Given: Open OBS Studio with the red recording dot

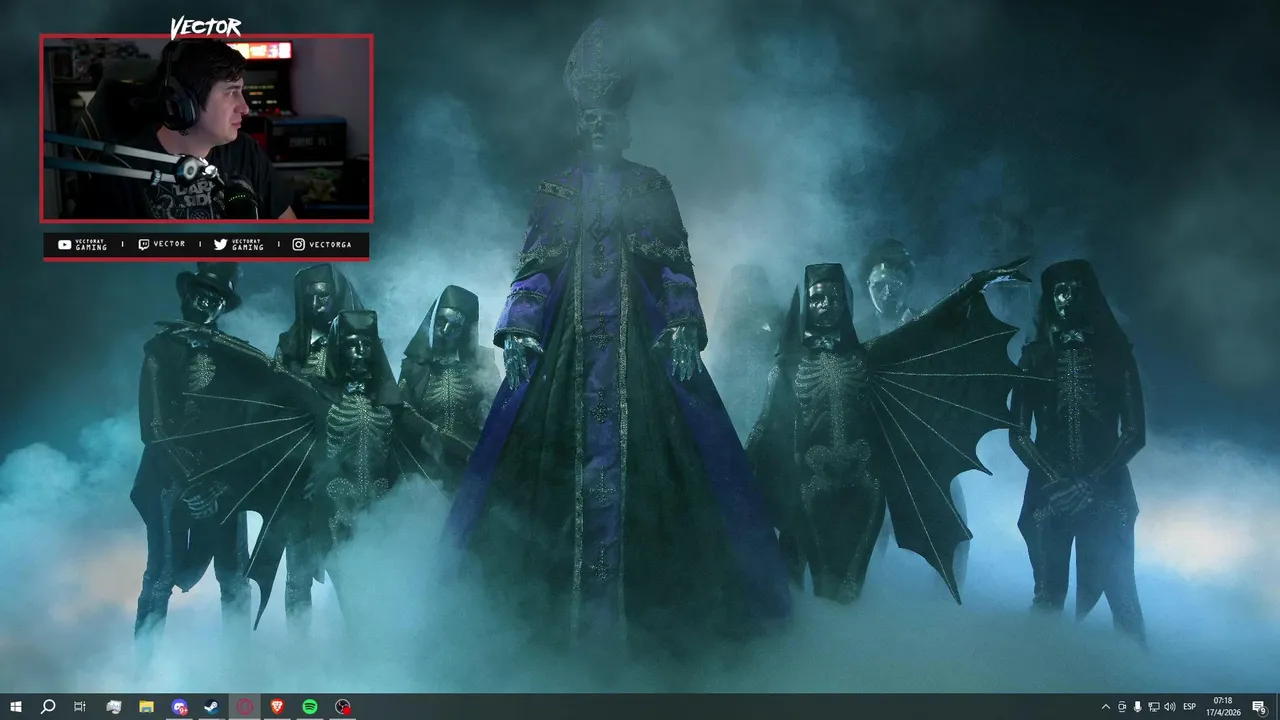Looking at the screenshot, I should pos(343,707).
